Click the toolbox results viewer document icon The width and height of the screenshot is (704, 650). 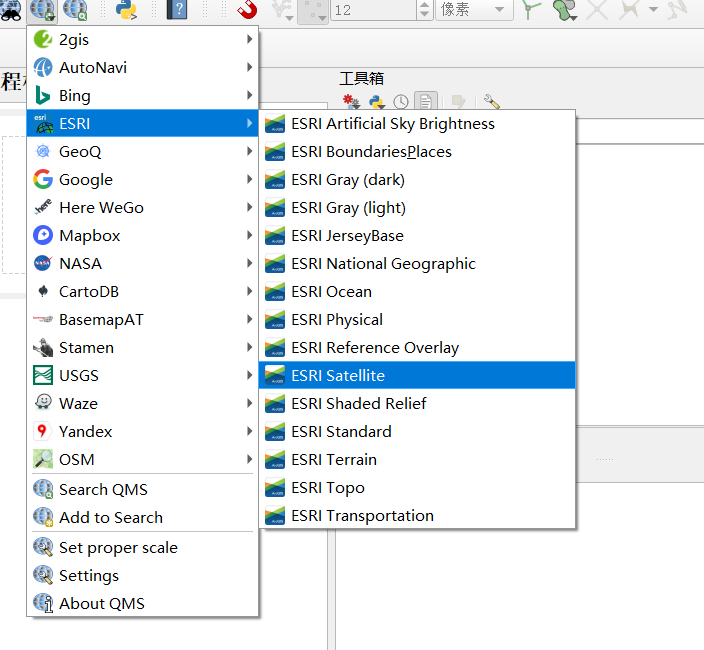pos(426,101)
